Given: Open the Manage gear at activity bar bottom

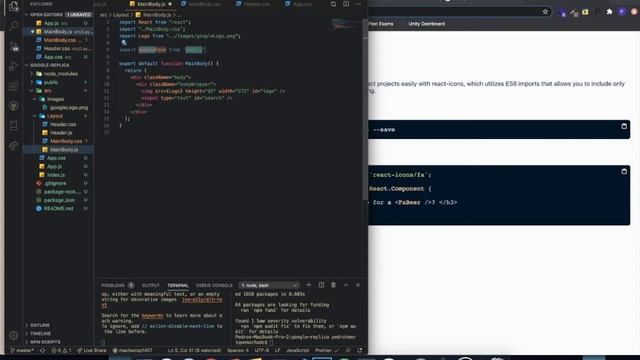Looking at the screenshot, I should point(13,336).
